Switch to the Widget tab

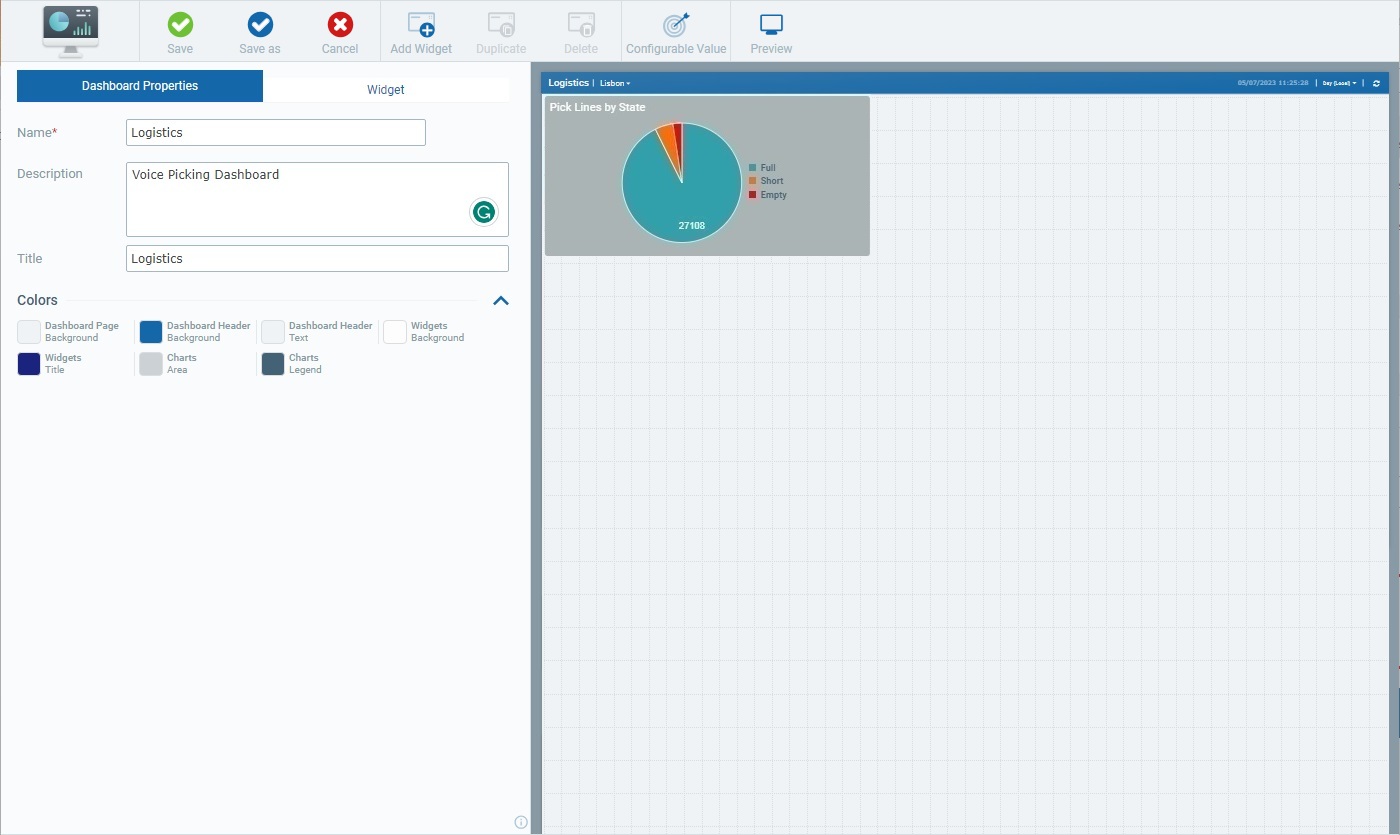click(386, 87)
